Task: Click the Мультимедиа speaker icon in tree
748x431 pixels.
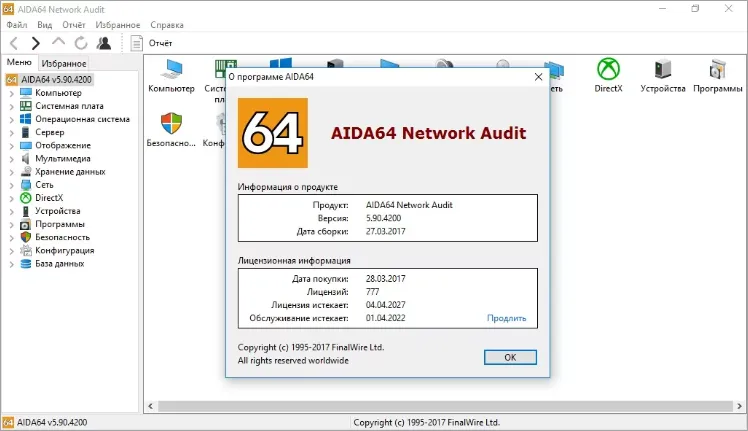Action: (x=26, y=158)
